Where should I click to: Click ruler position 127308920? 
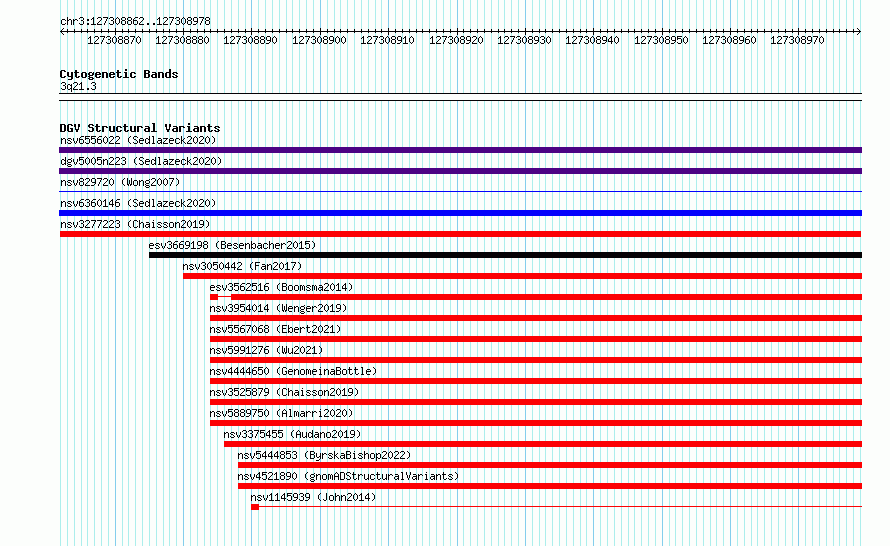[x=456, y=40]
